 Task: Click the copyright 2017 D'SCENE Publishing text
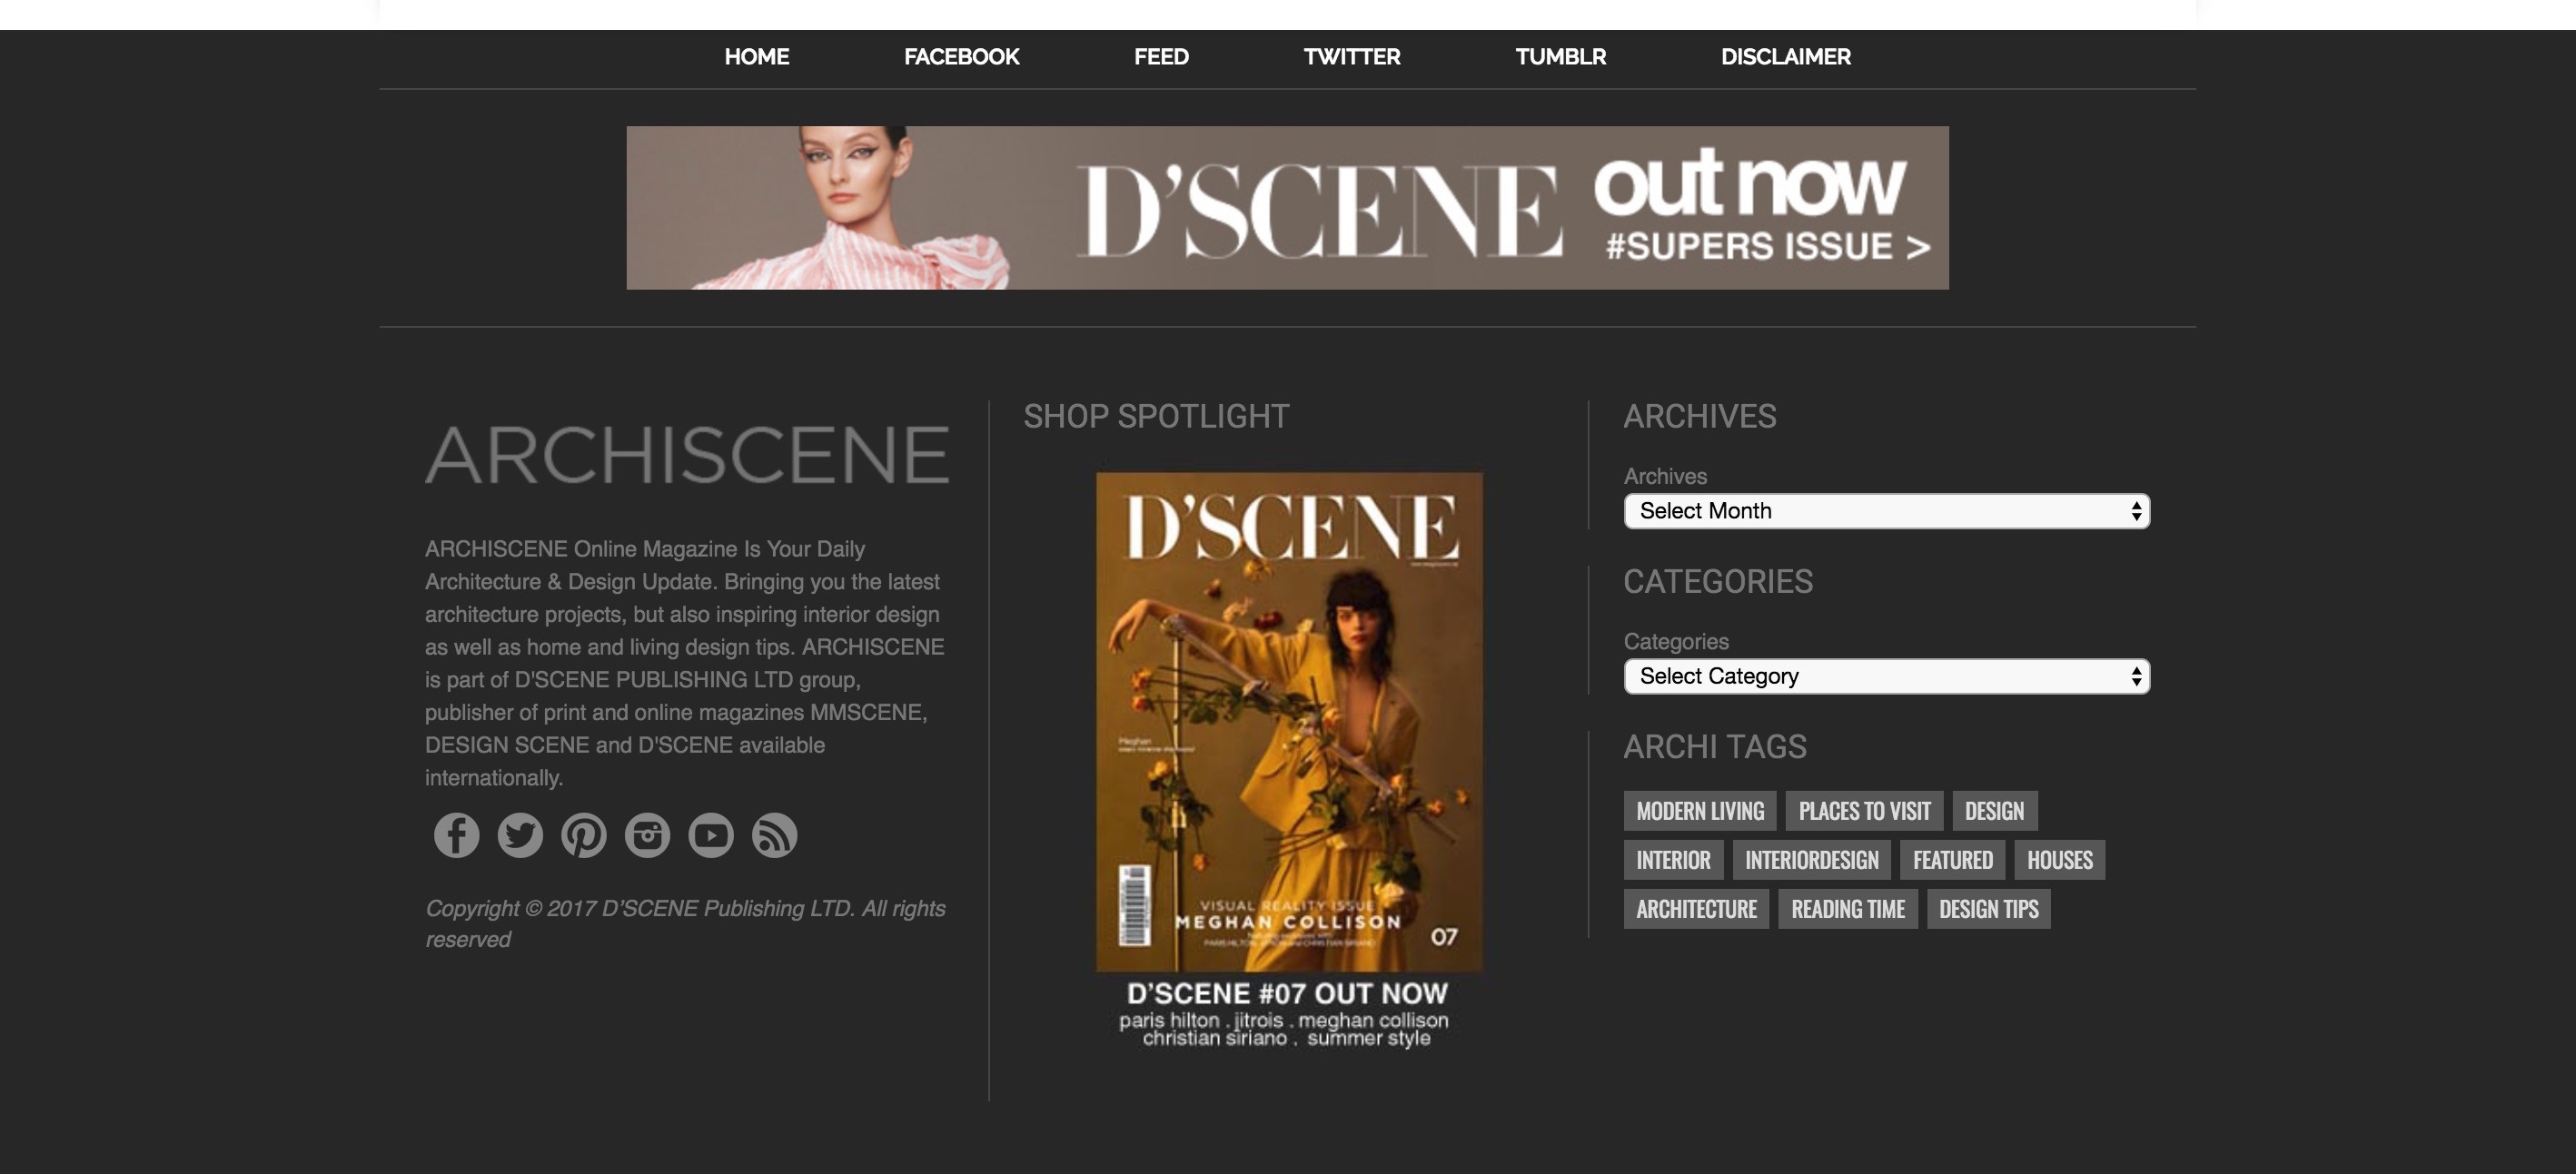(685, 923)
